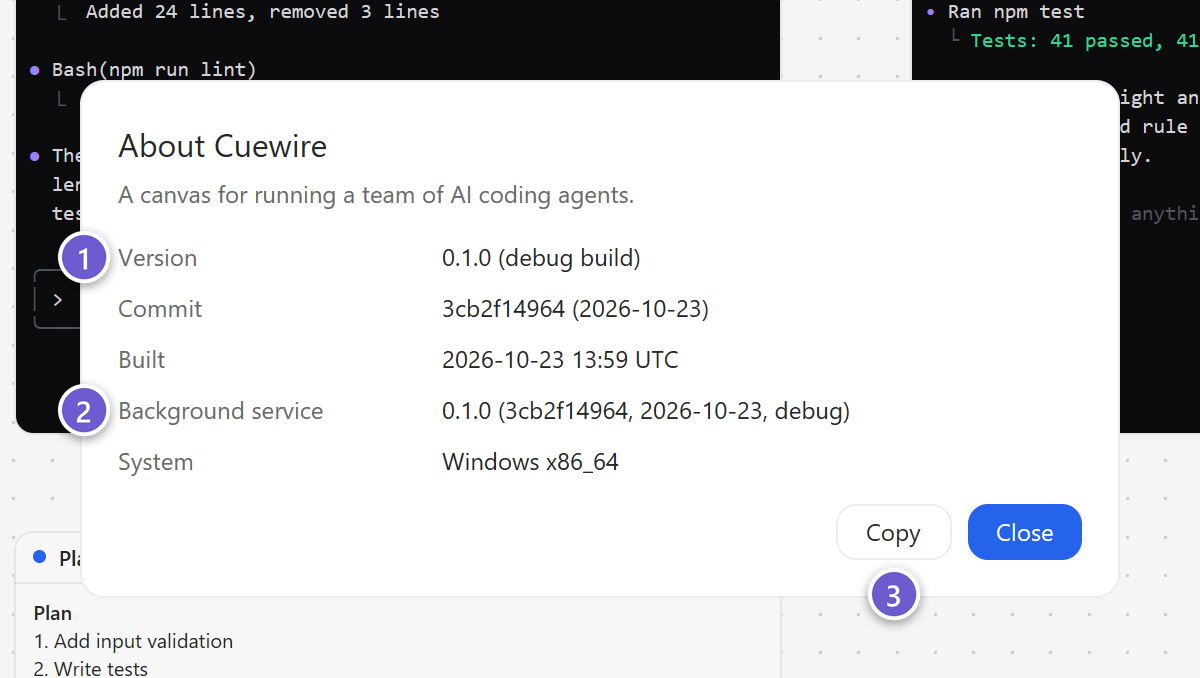
Task: Select the built time '2026-10-23 13:59 UTC'
Action: (560, 360)
